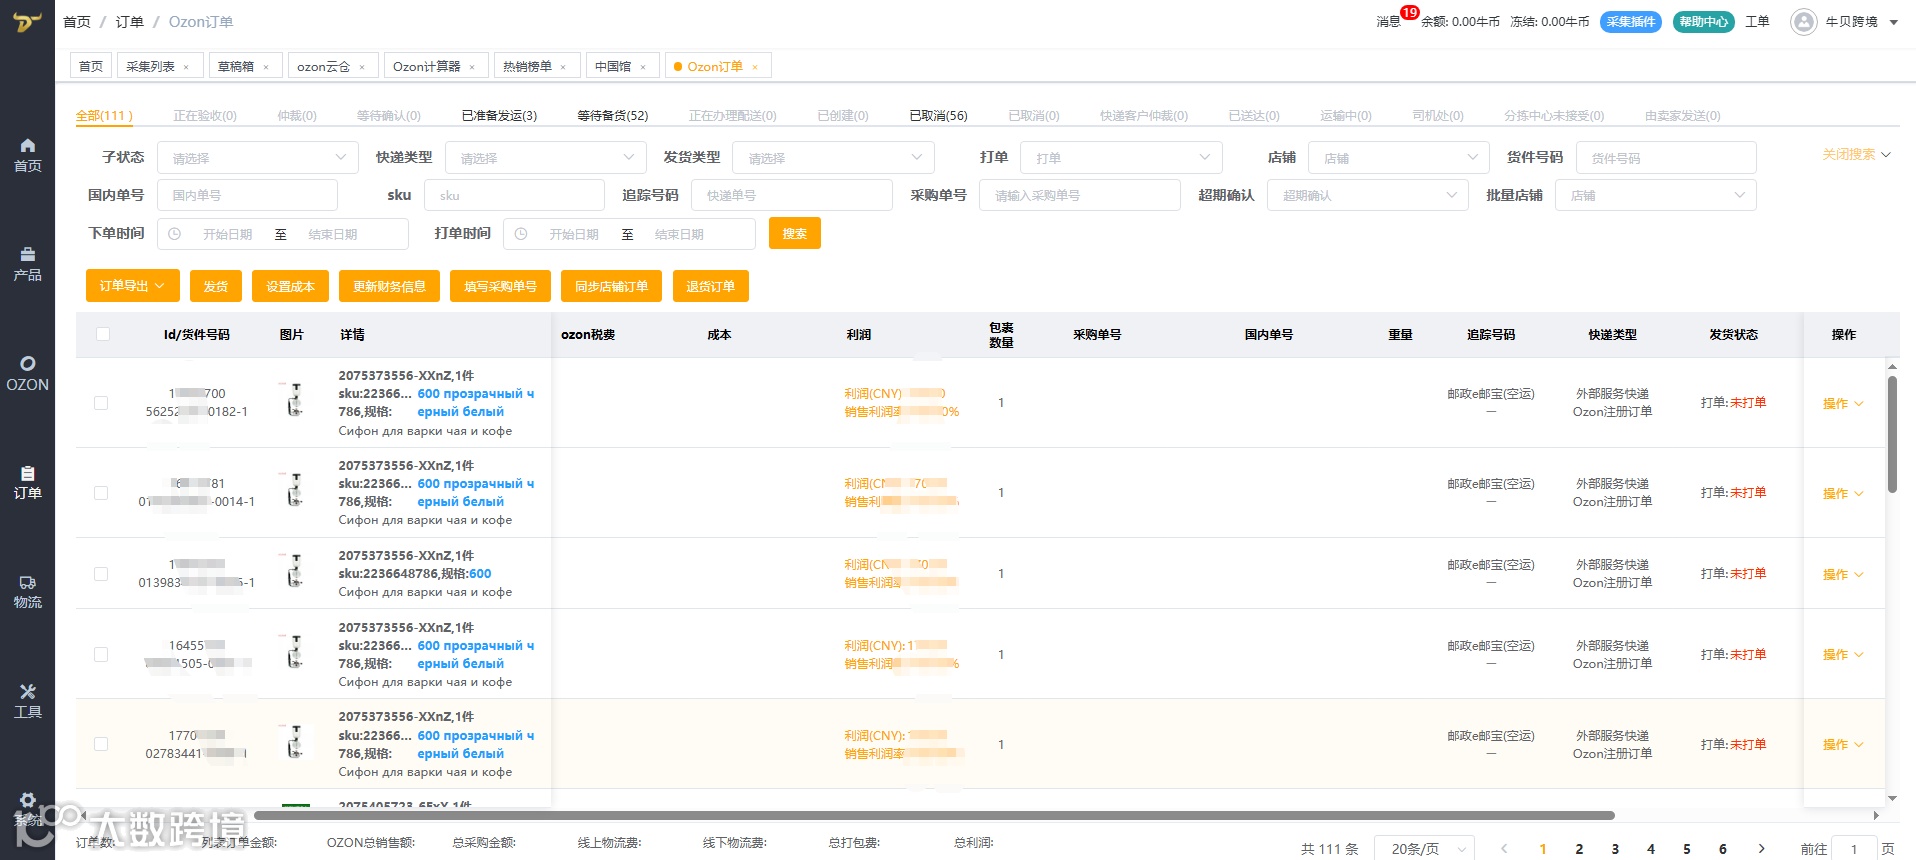Click the 搜索 search button
The width and height of the screenshot is (1916, 860).
[795, 234]
